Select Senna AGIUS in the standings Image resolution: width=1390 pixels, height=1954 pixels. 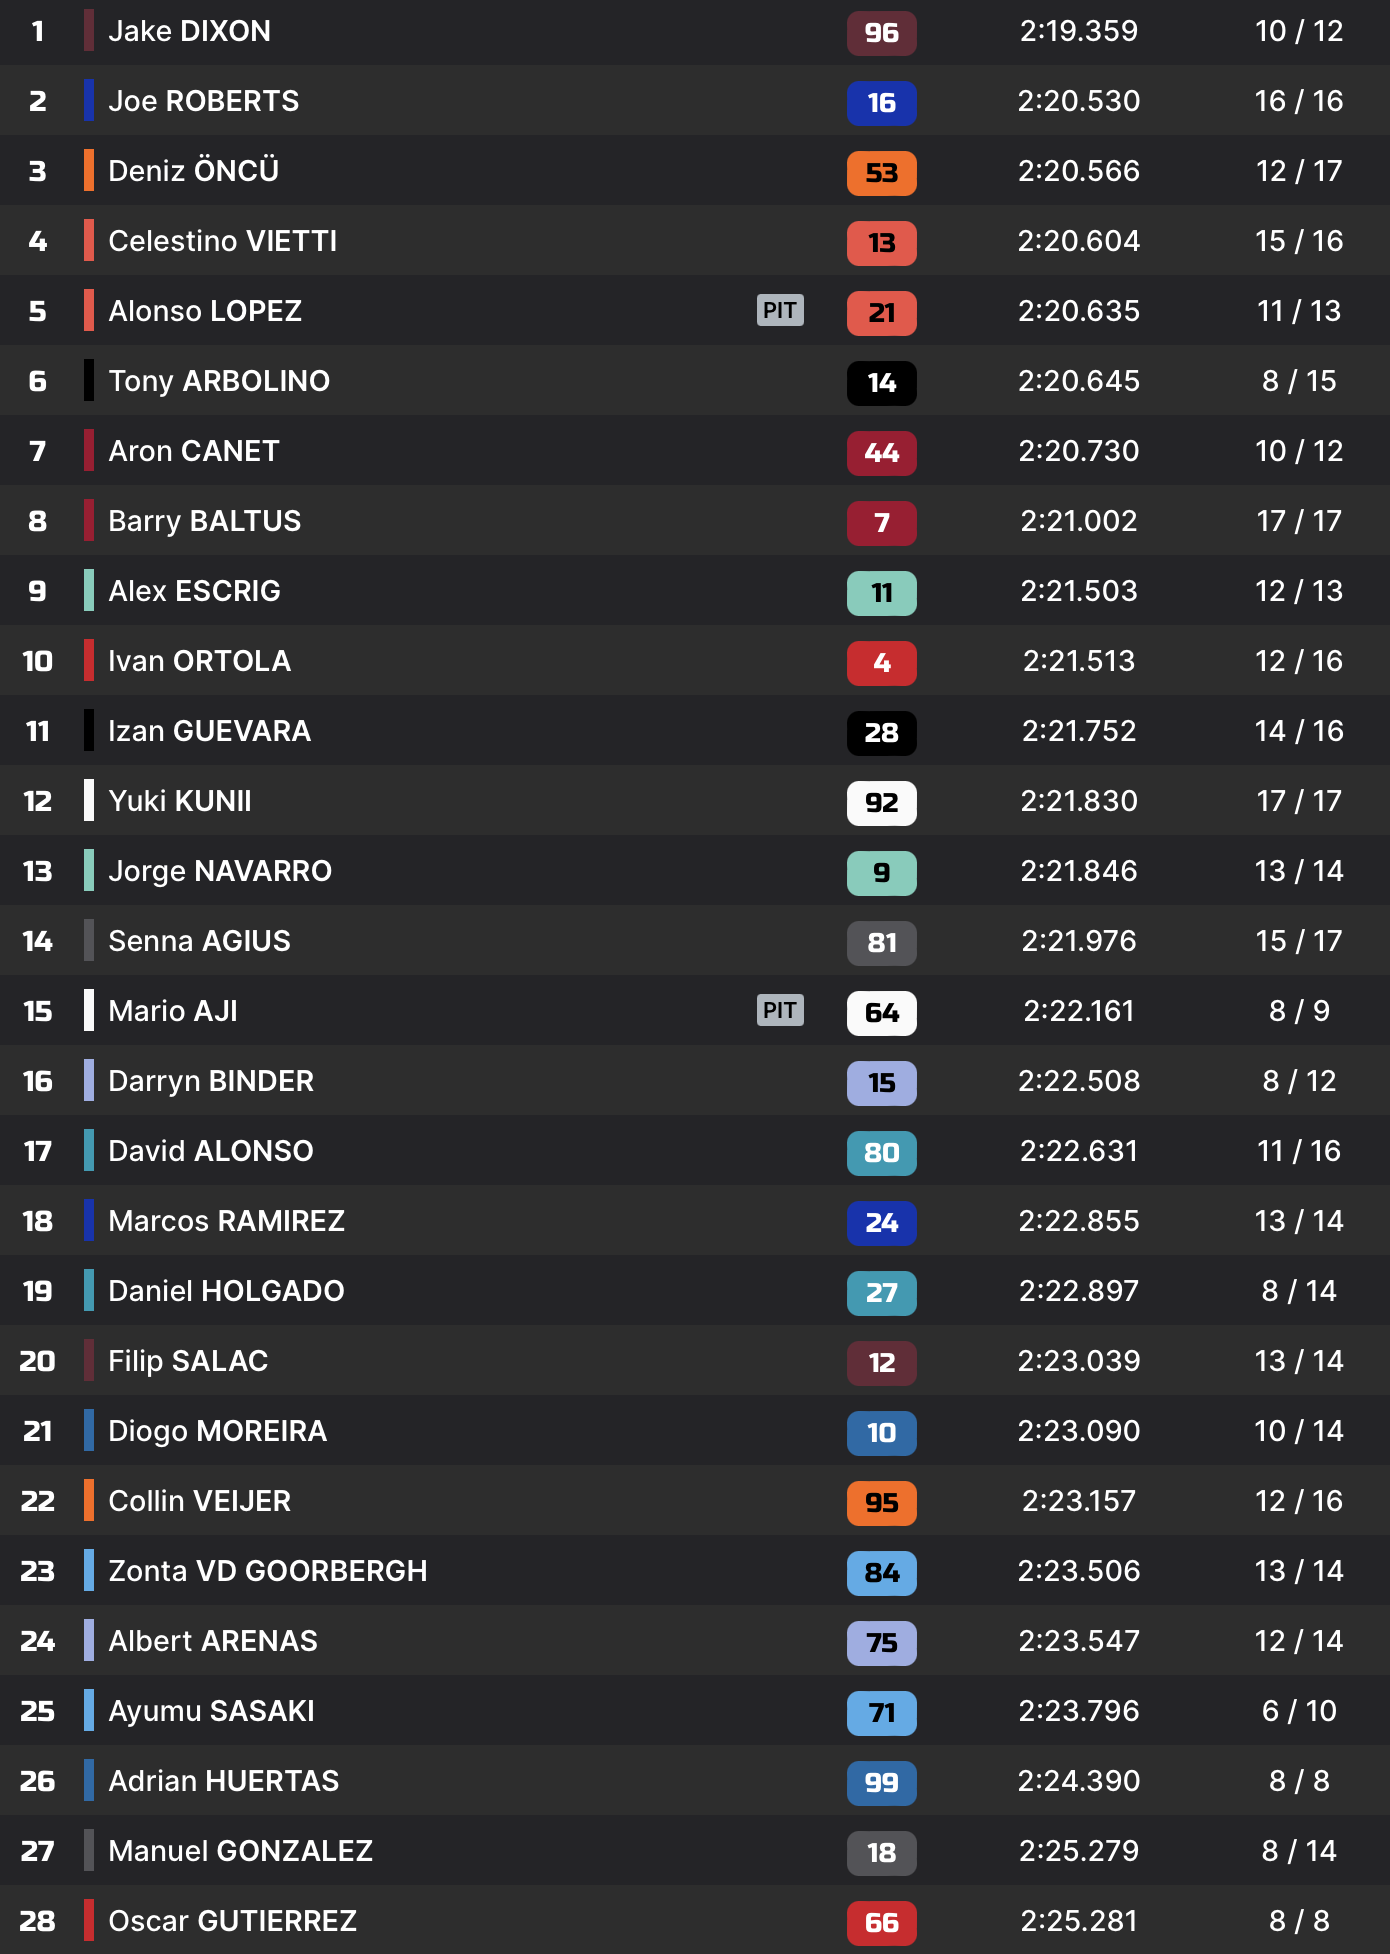tap(199, 941)
